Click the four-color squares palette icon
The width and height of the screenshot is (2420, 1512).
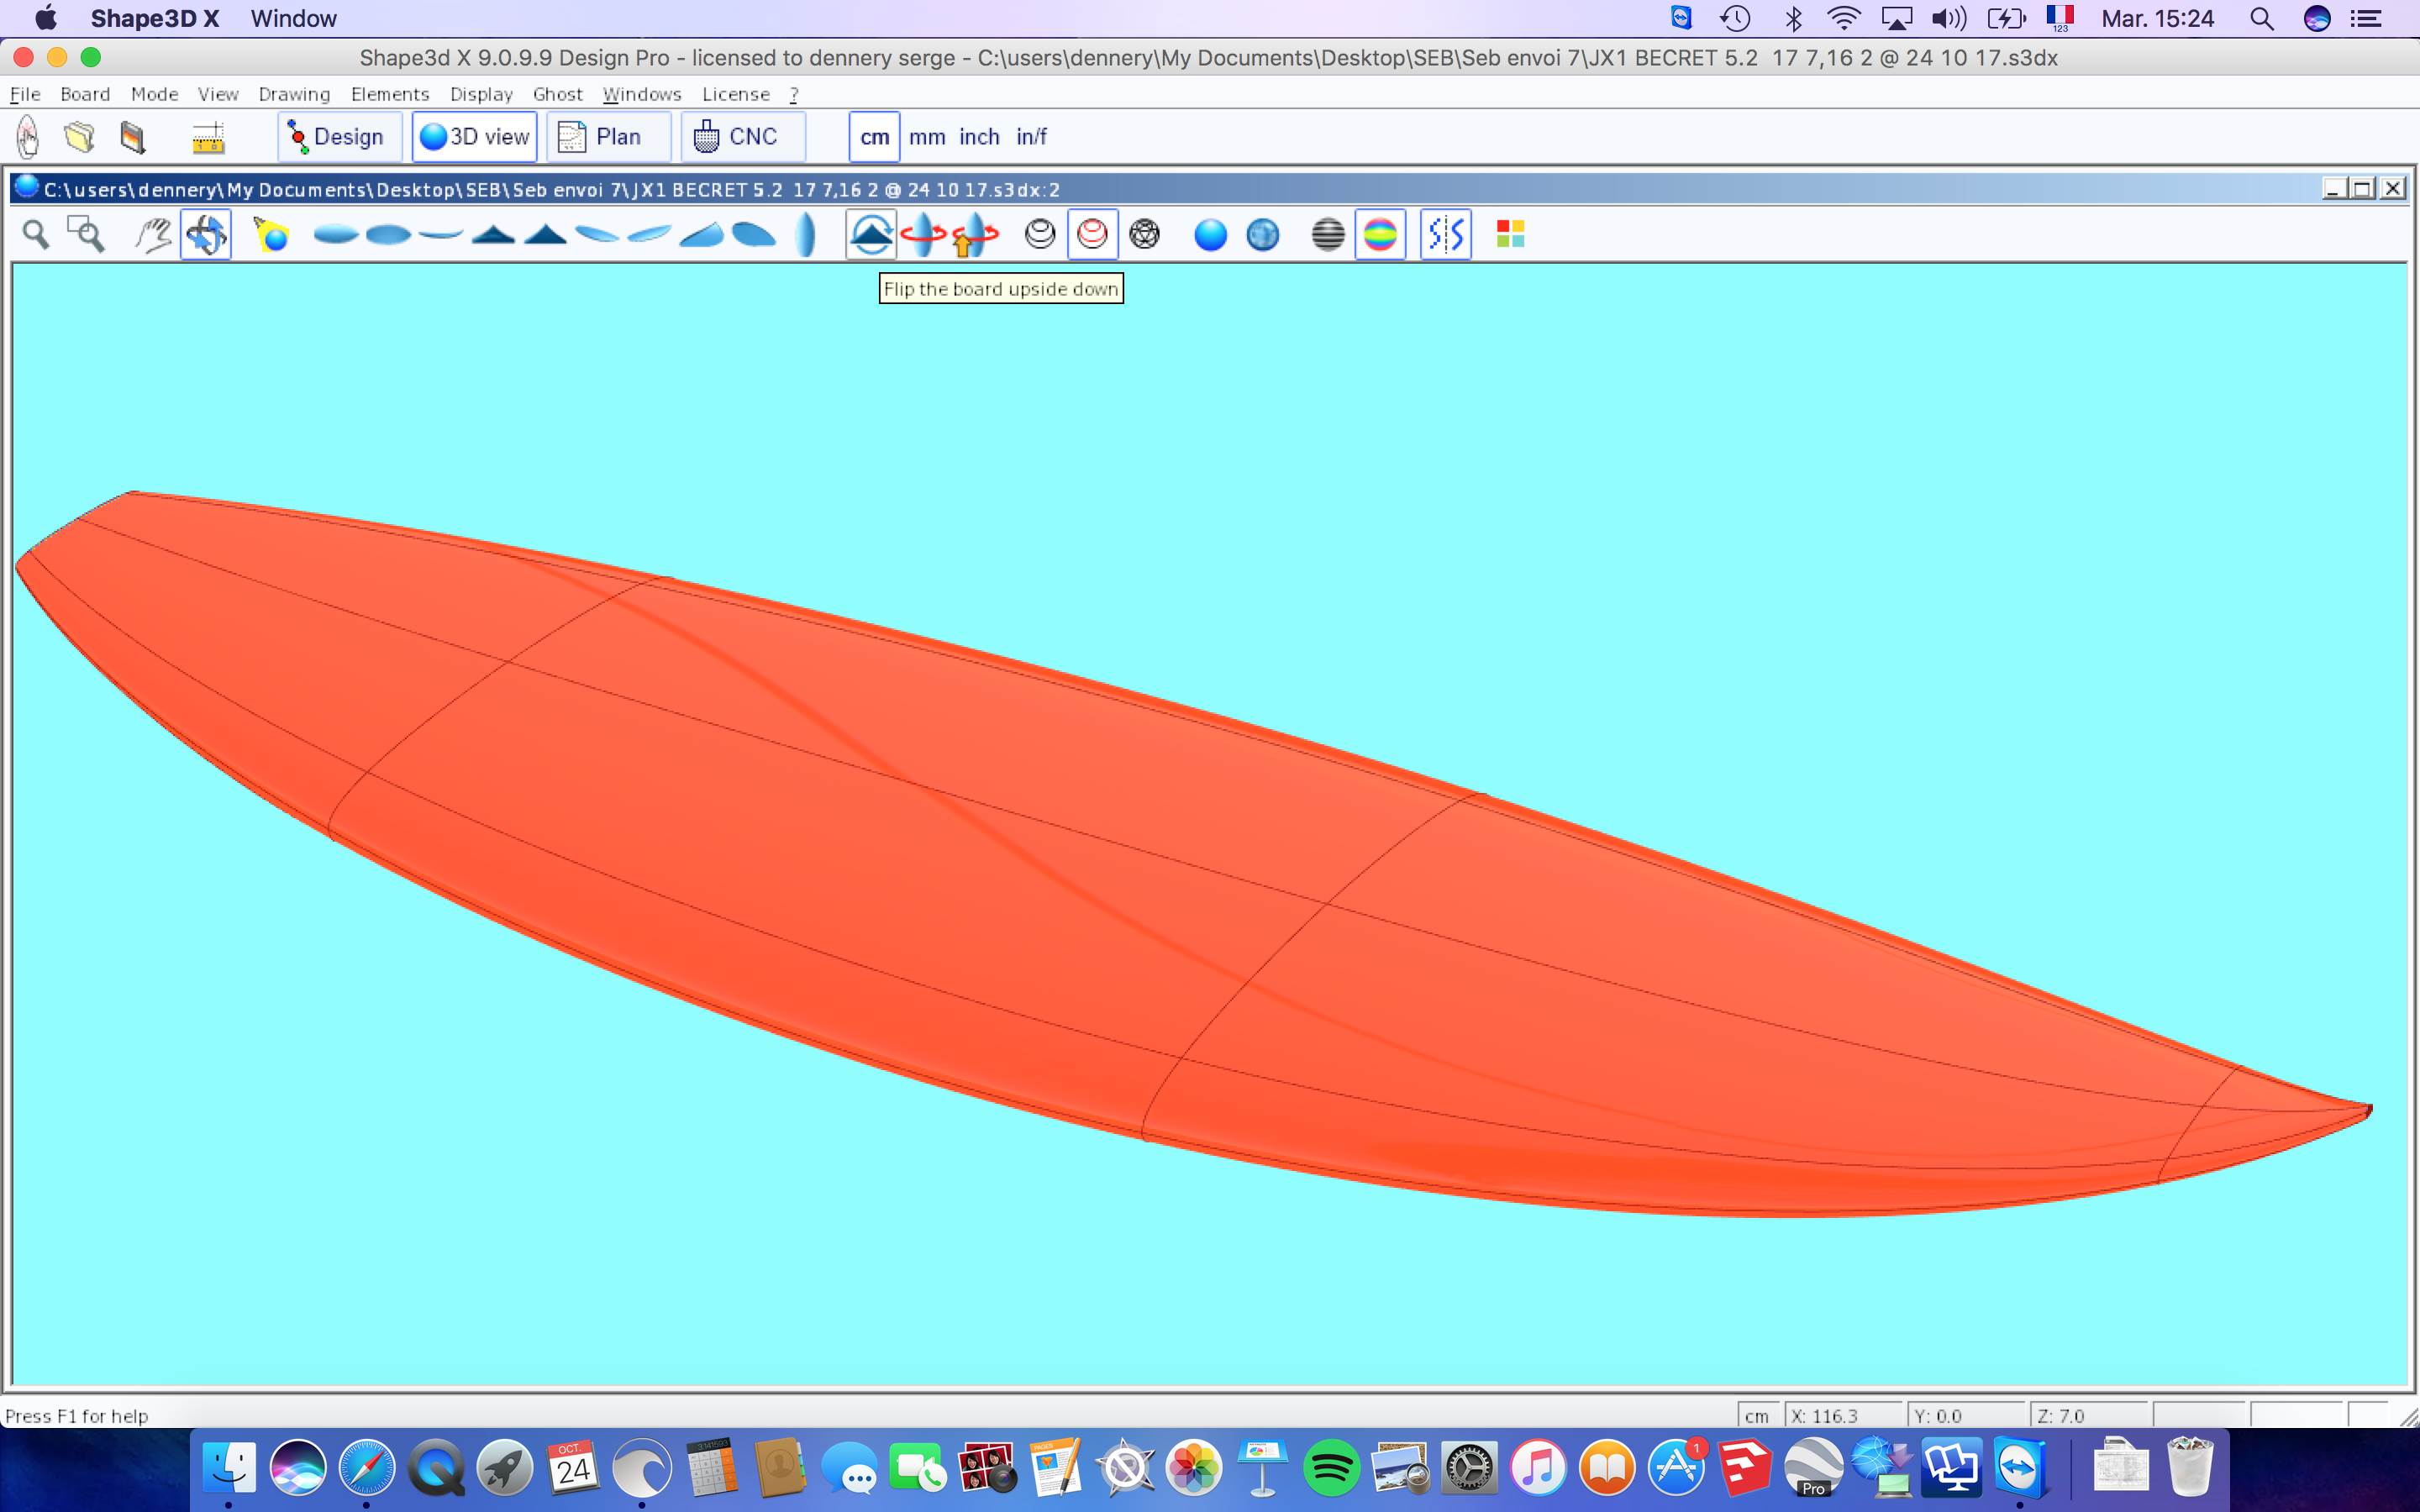coord(1510,235)
